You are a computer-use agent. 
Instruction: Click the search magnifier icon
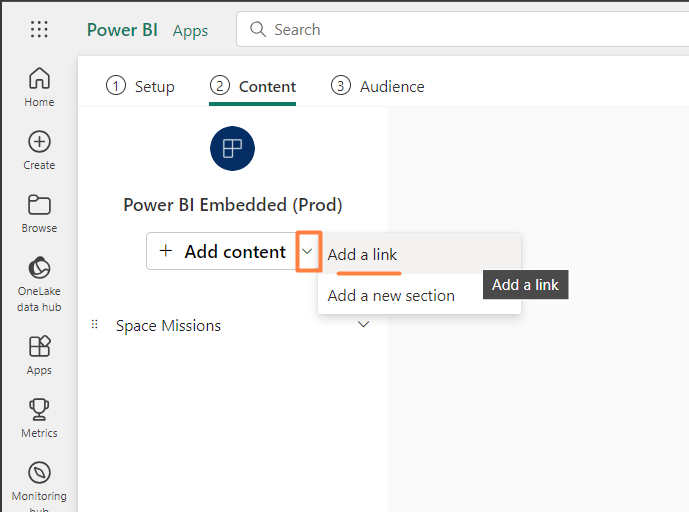tap(258, 29)
